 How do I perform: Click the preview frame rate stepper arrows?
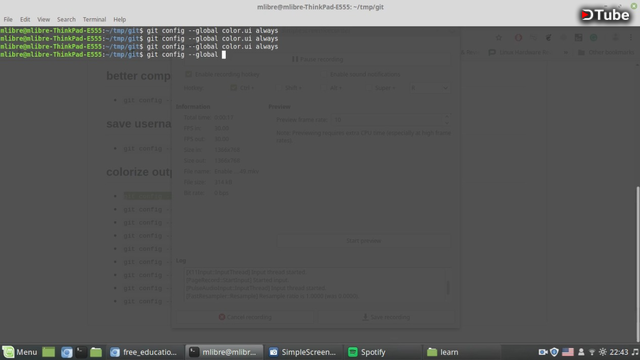point(447,120)
